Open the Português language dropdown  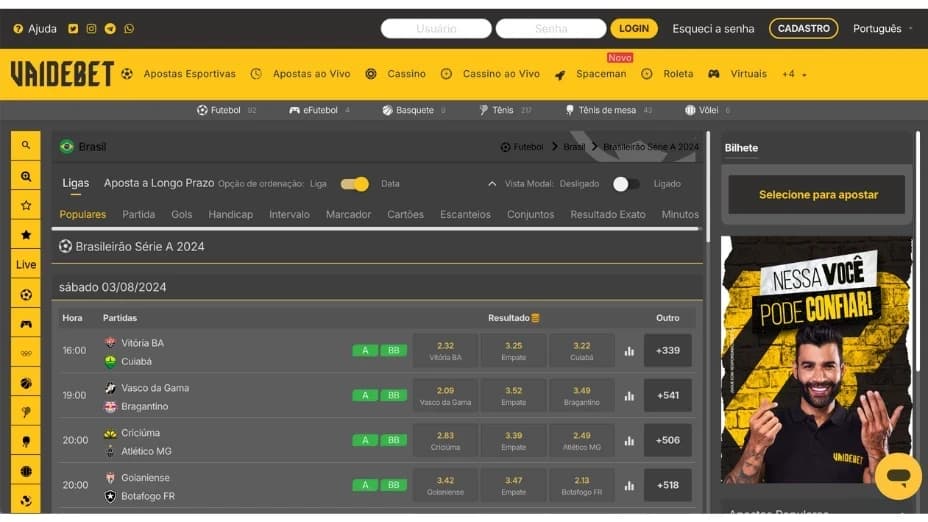click(882, 28)
